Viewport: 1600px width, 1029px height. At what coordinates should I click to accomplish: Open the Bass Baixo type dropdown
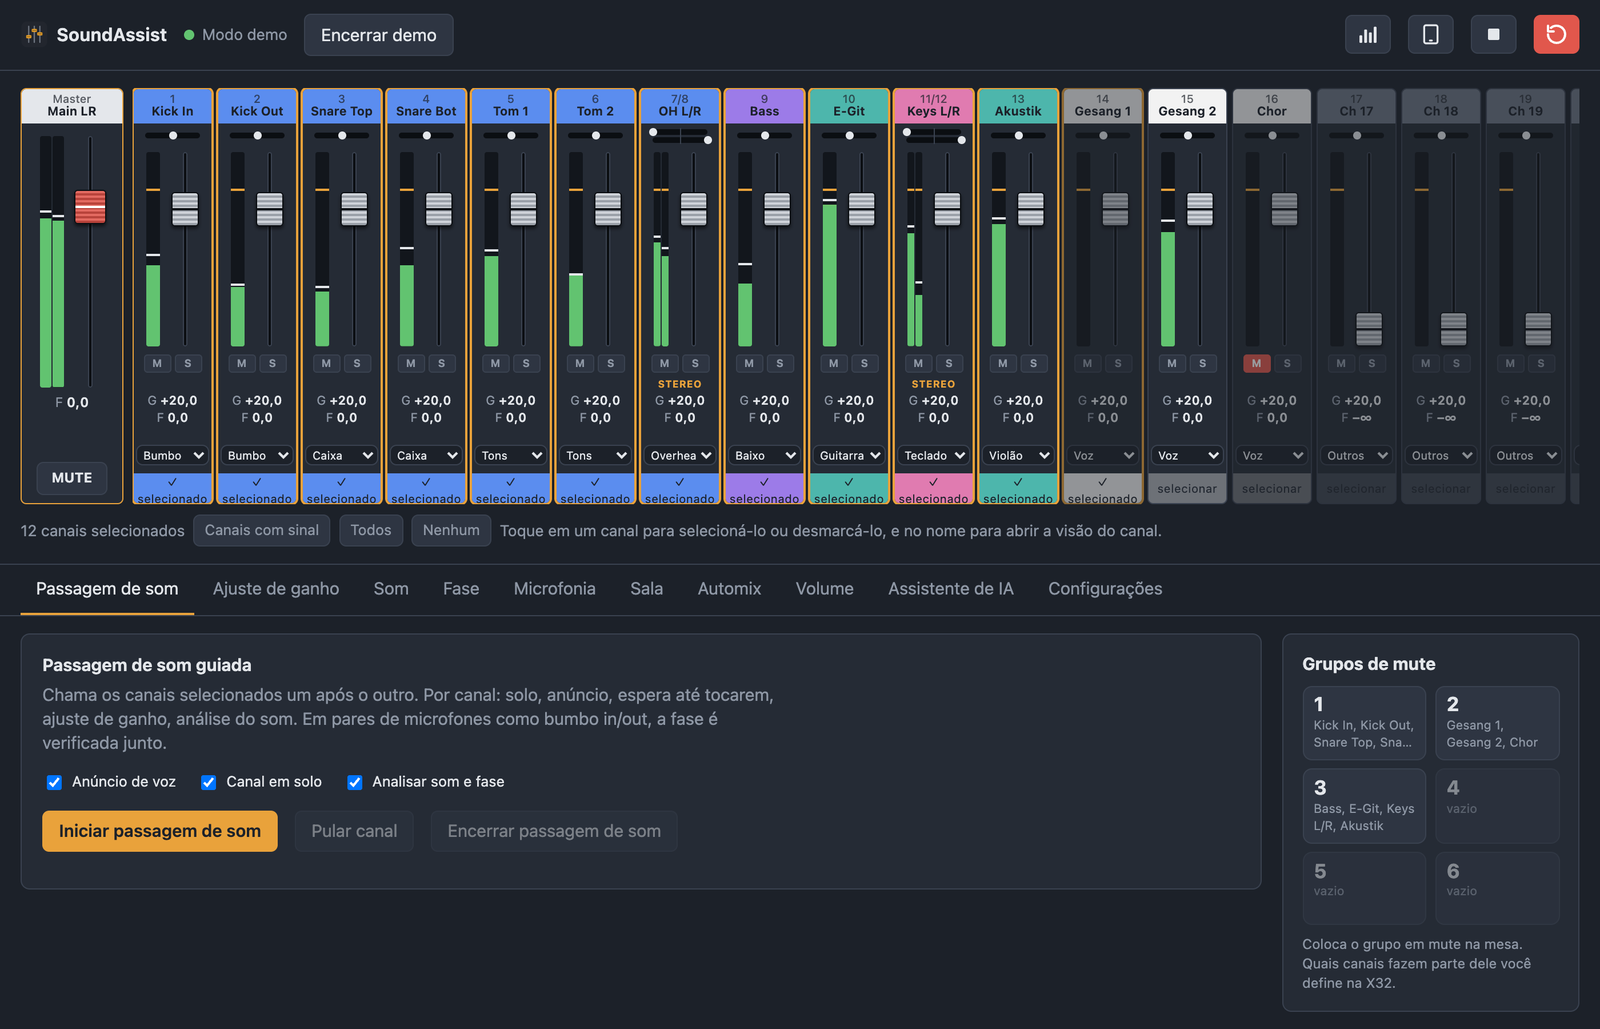pos(765,455)
